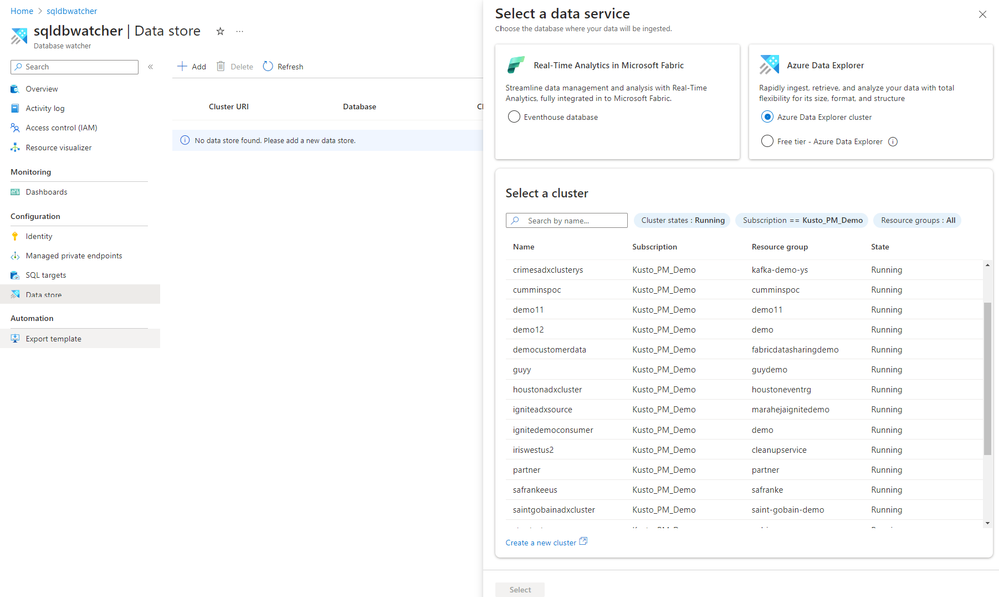Screen dimensions: 999x597
Task: Click the Identity key icon
Action: click(x=15, y=236)
